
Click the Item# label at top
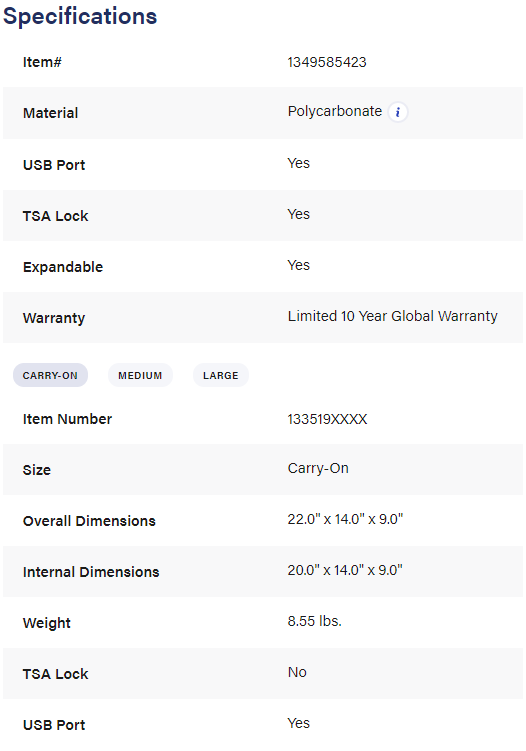[42, 62]
